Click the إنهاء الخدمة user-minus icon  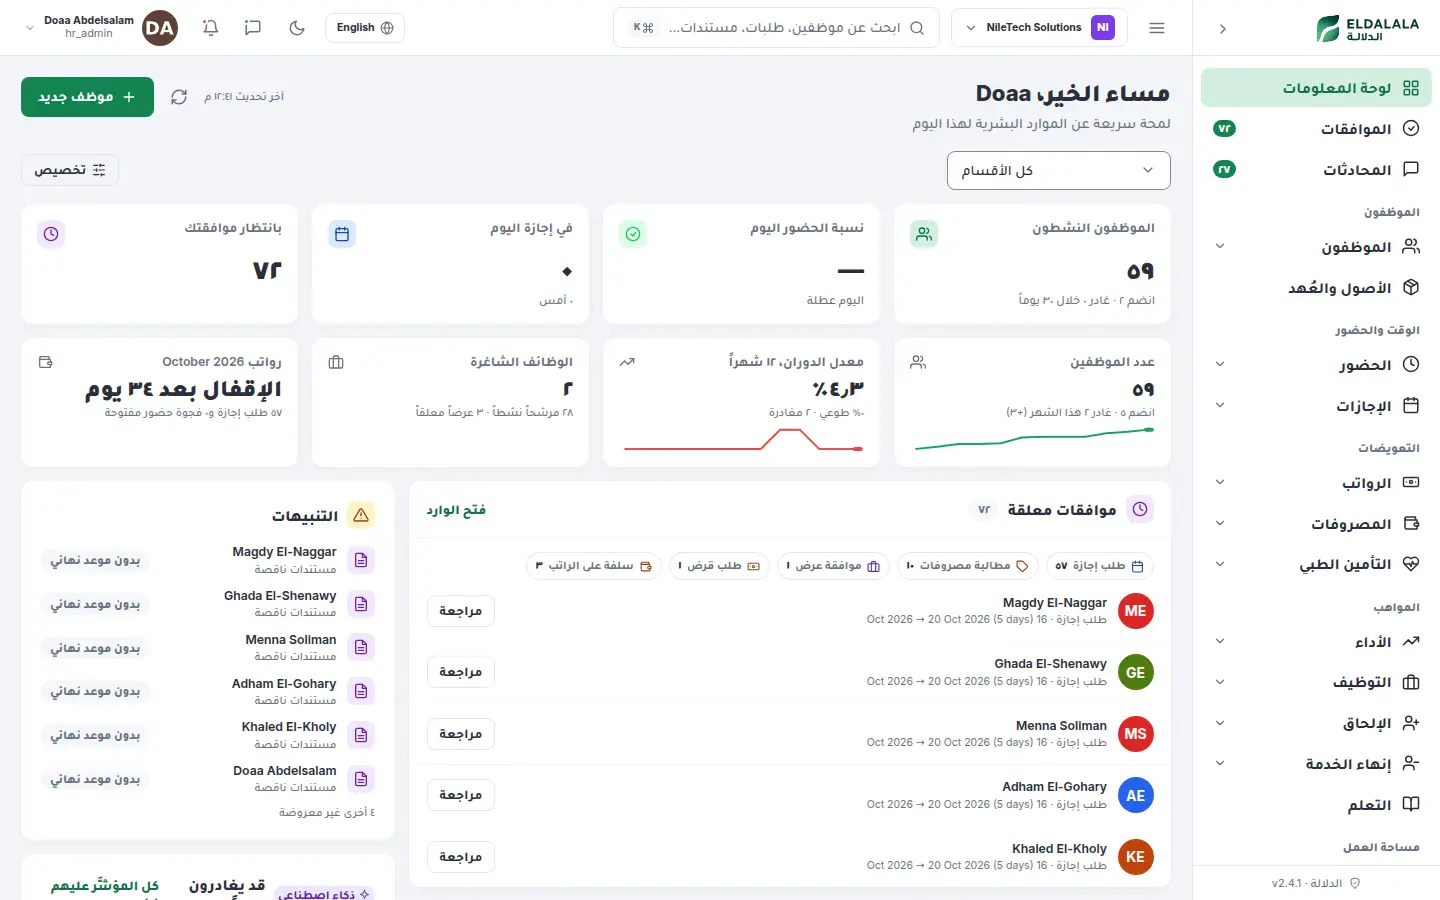coord(1411,764)
